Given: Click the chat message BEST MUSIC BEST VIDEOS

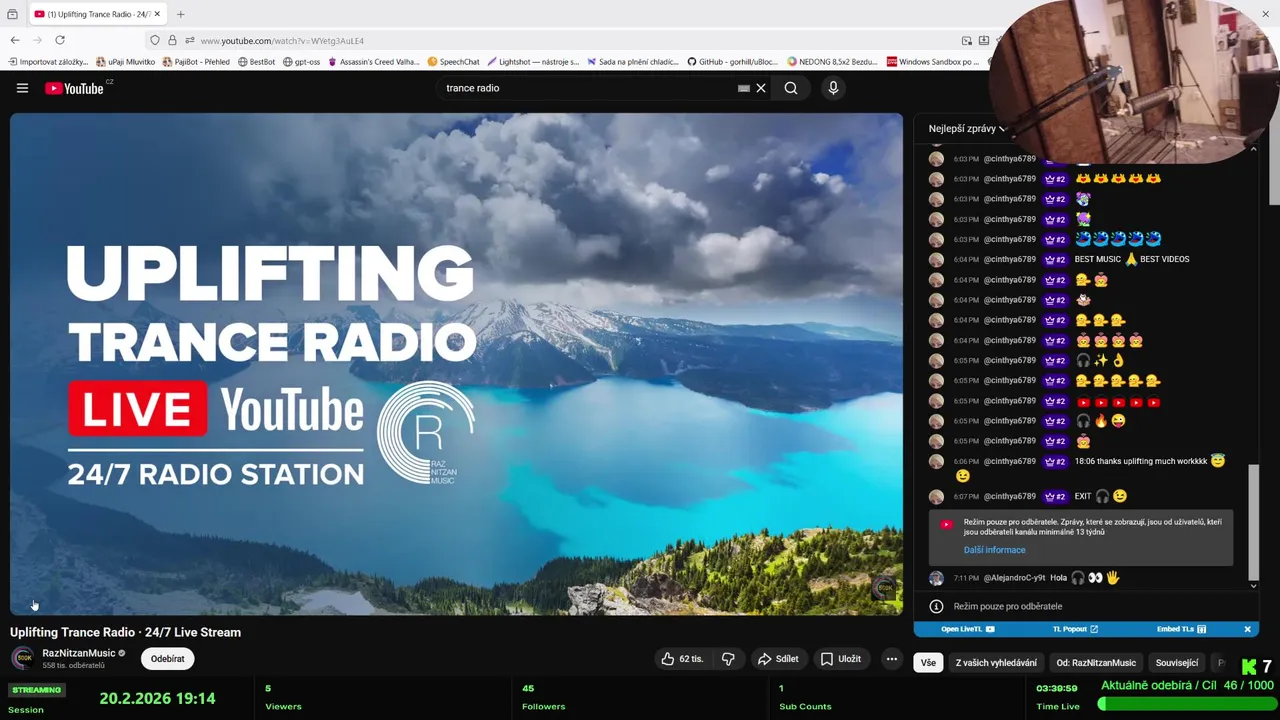Looking at the screenshot, I should tap(1131, 259).
